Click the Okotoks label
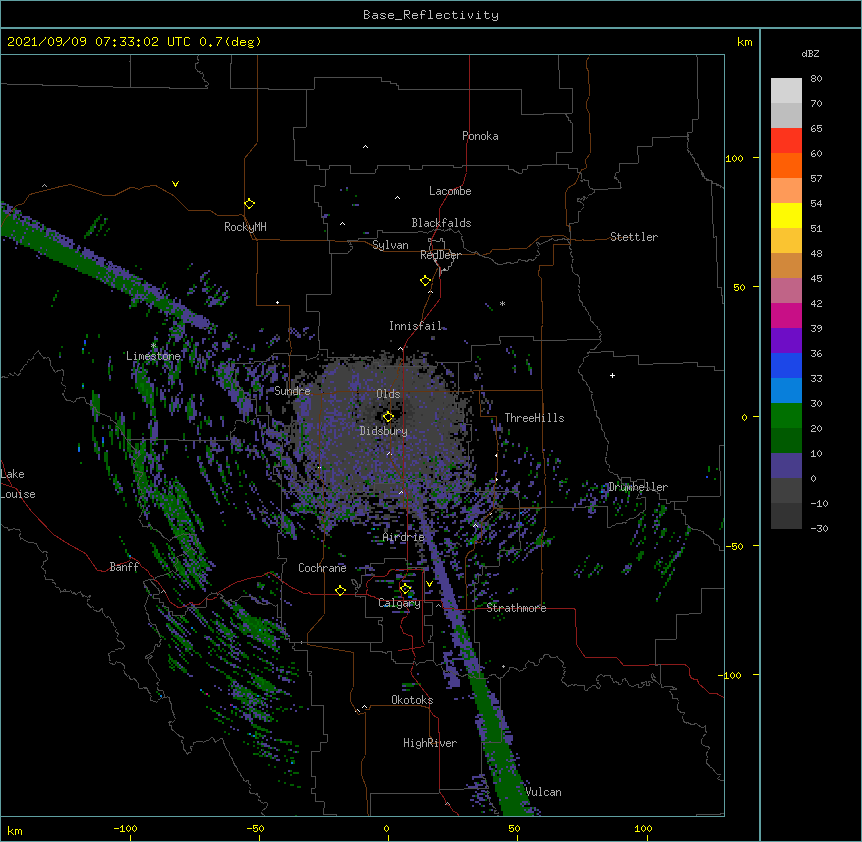This screenshot has width=862, height=842. tap(412, 700)
